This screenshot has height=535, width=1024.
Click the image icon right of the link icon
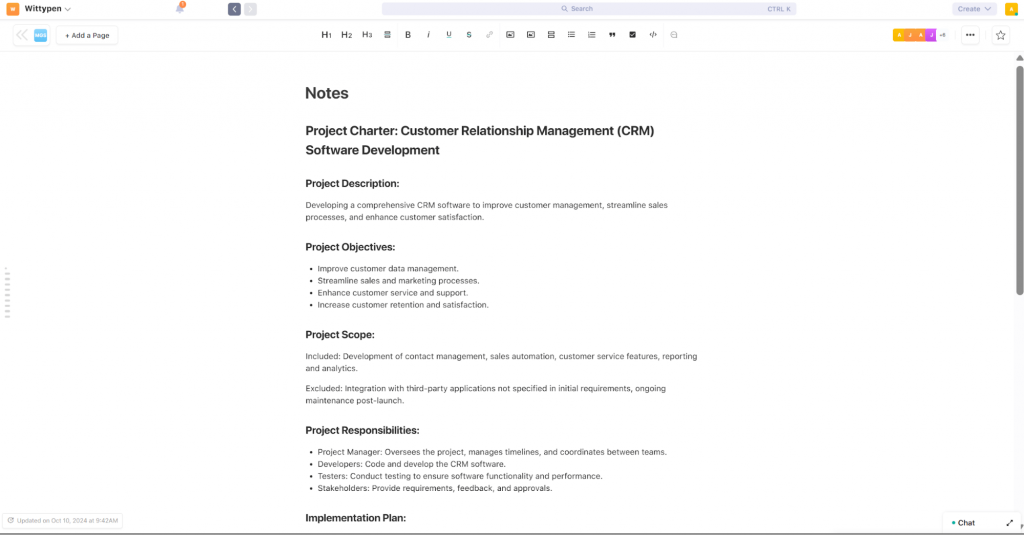[x=510, y=35]
